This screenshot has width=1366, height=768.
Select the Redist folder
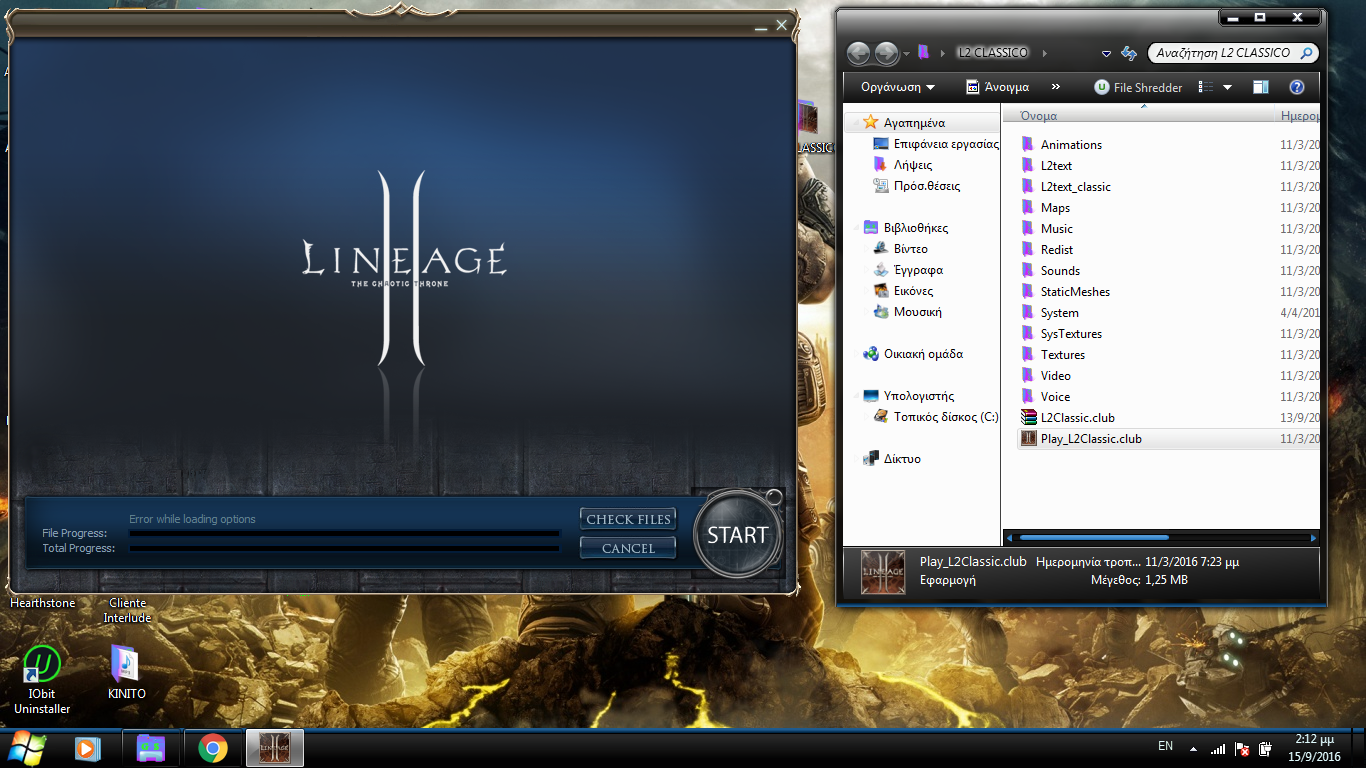tap(1056, 249)
